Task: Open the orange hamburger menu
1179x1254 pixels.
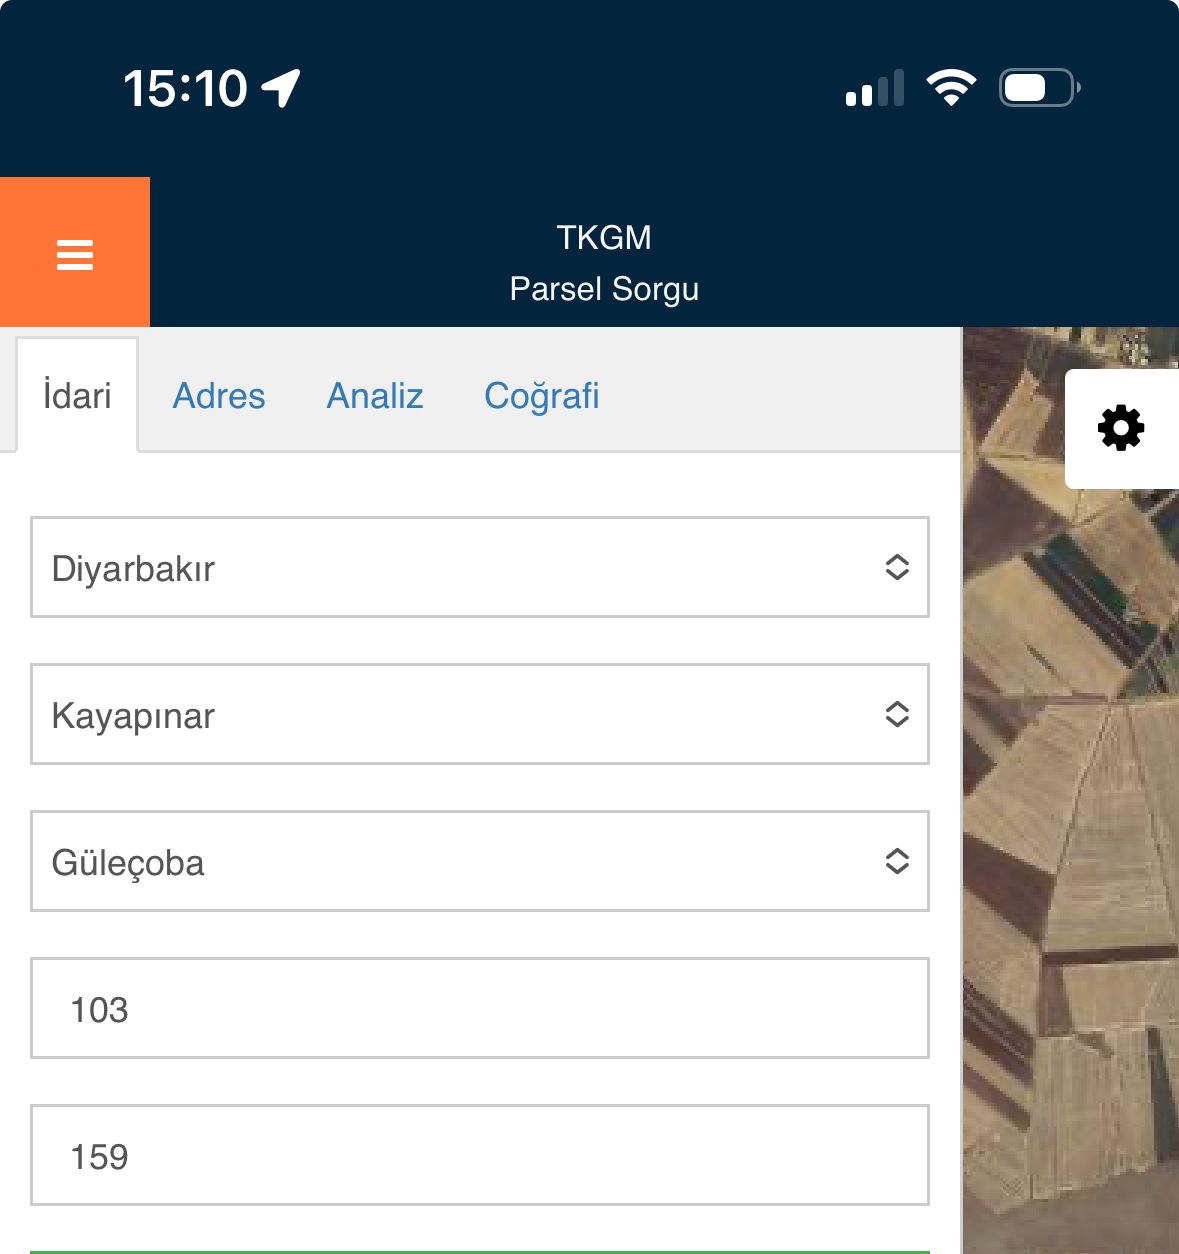Action: coord(75,252)
